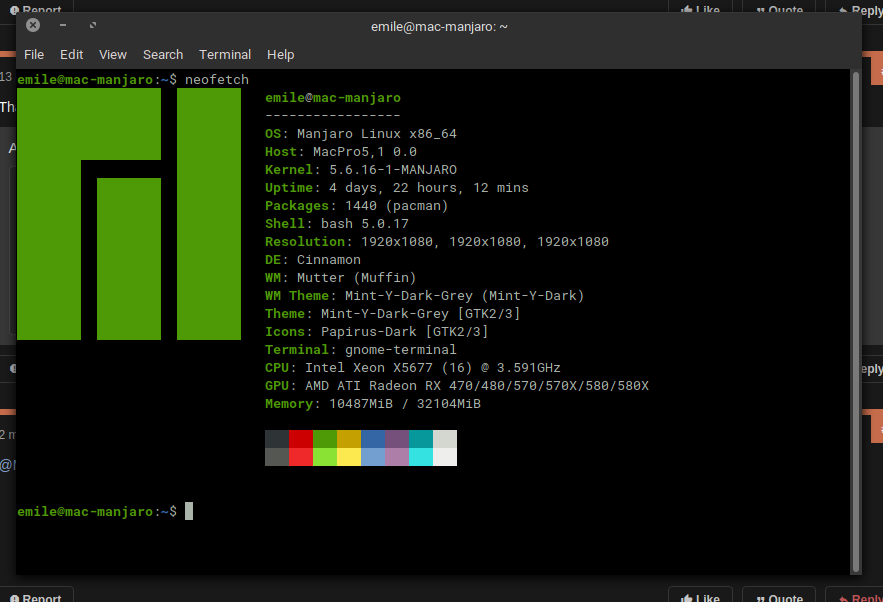Click the mustard yellow color block
The image size is (883, 602).
click(x=349, y=439)
